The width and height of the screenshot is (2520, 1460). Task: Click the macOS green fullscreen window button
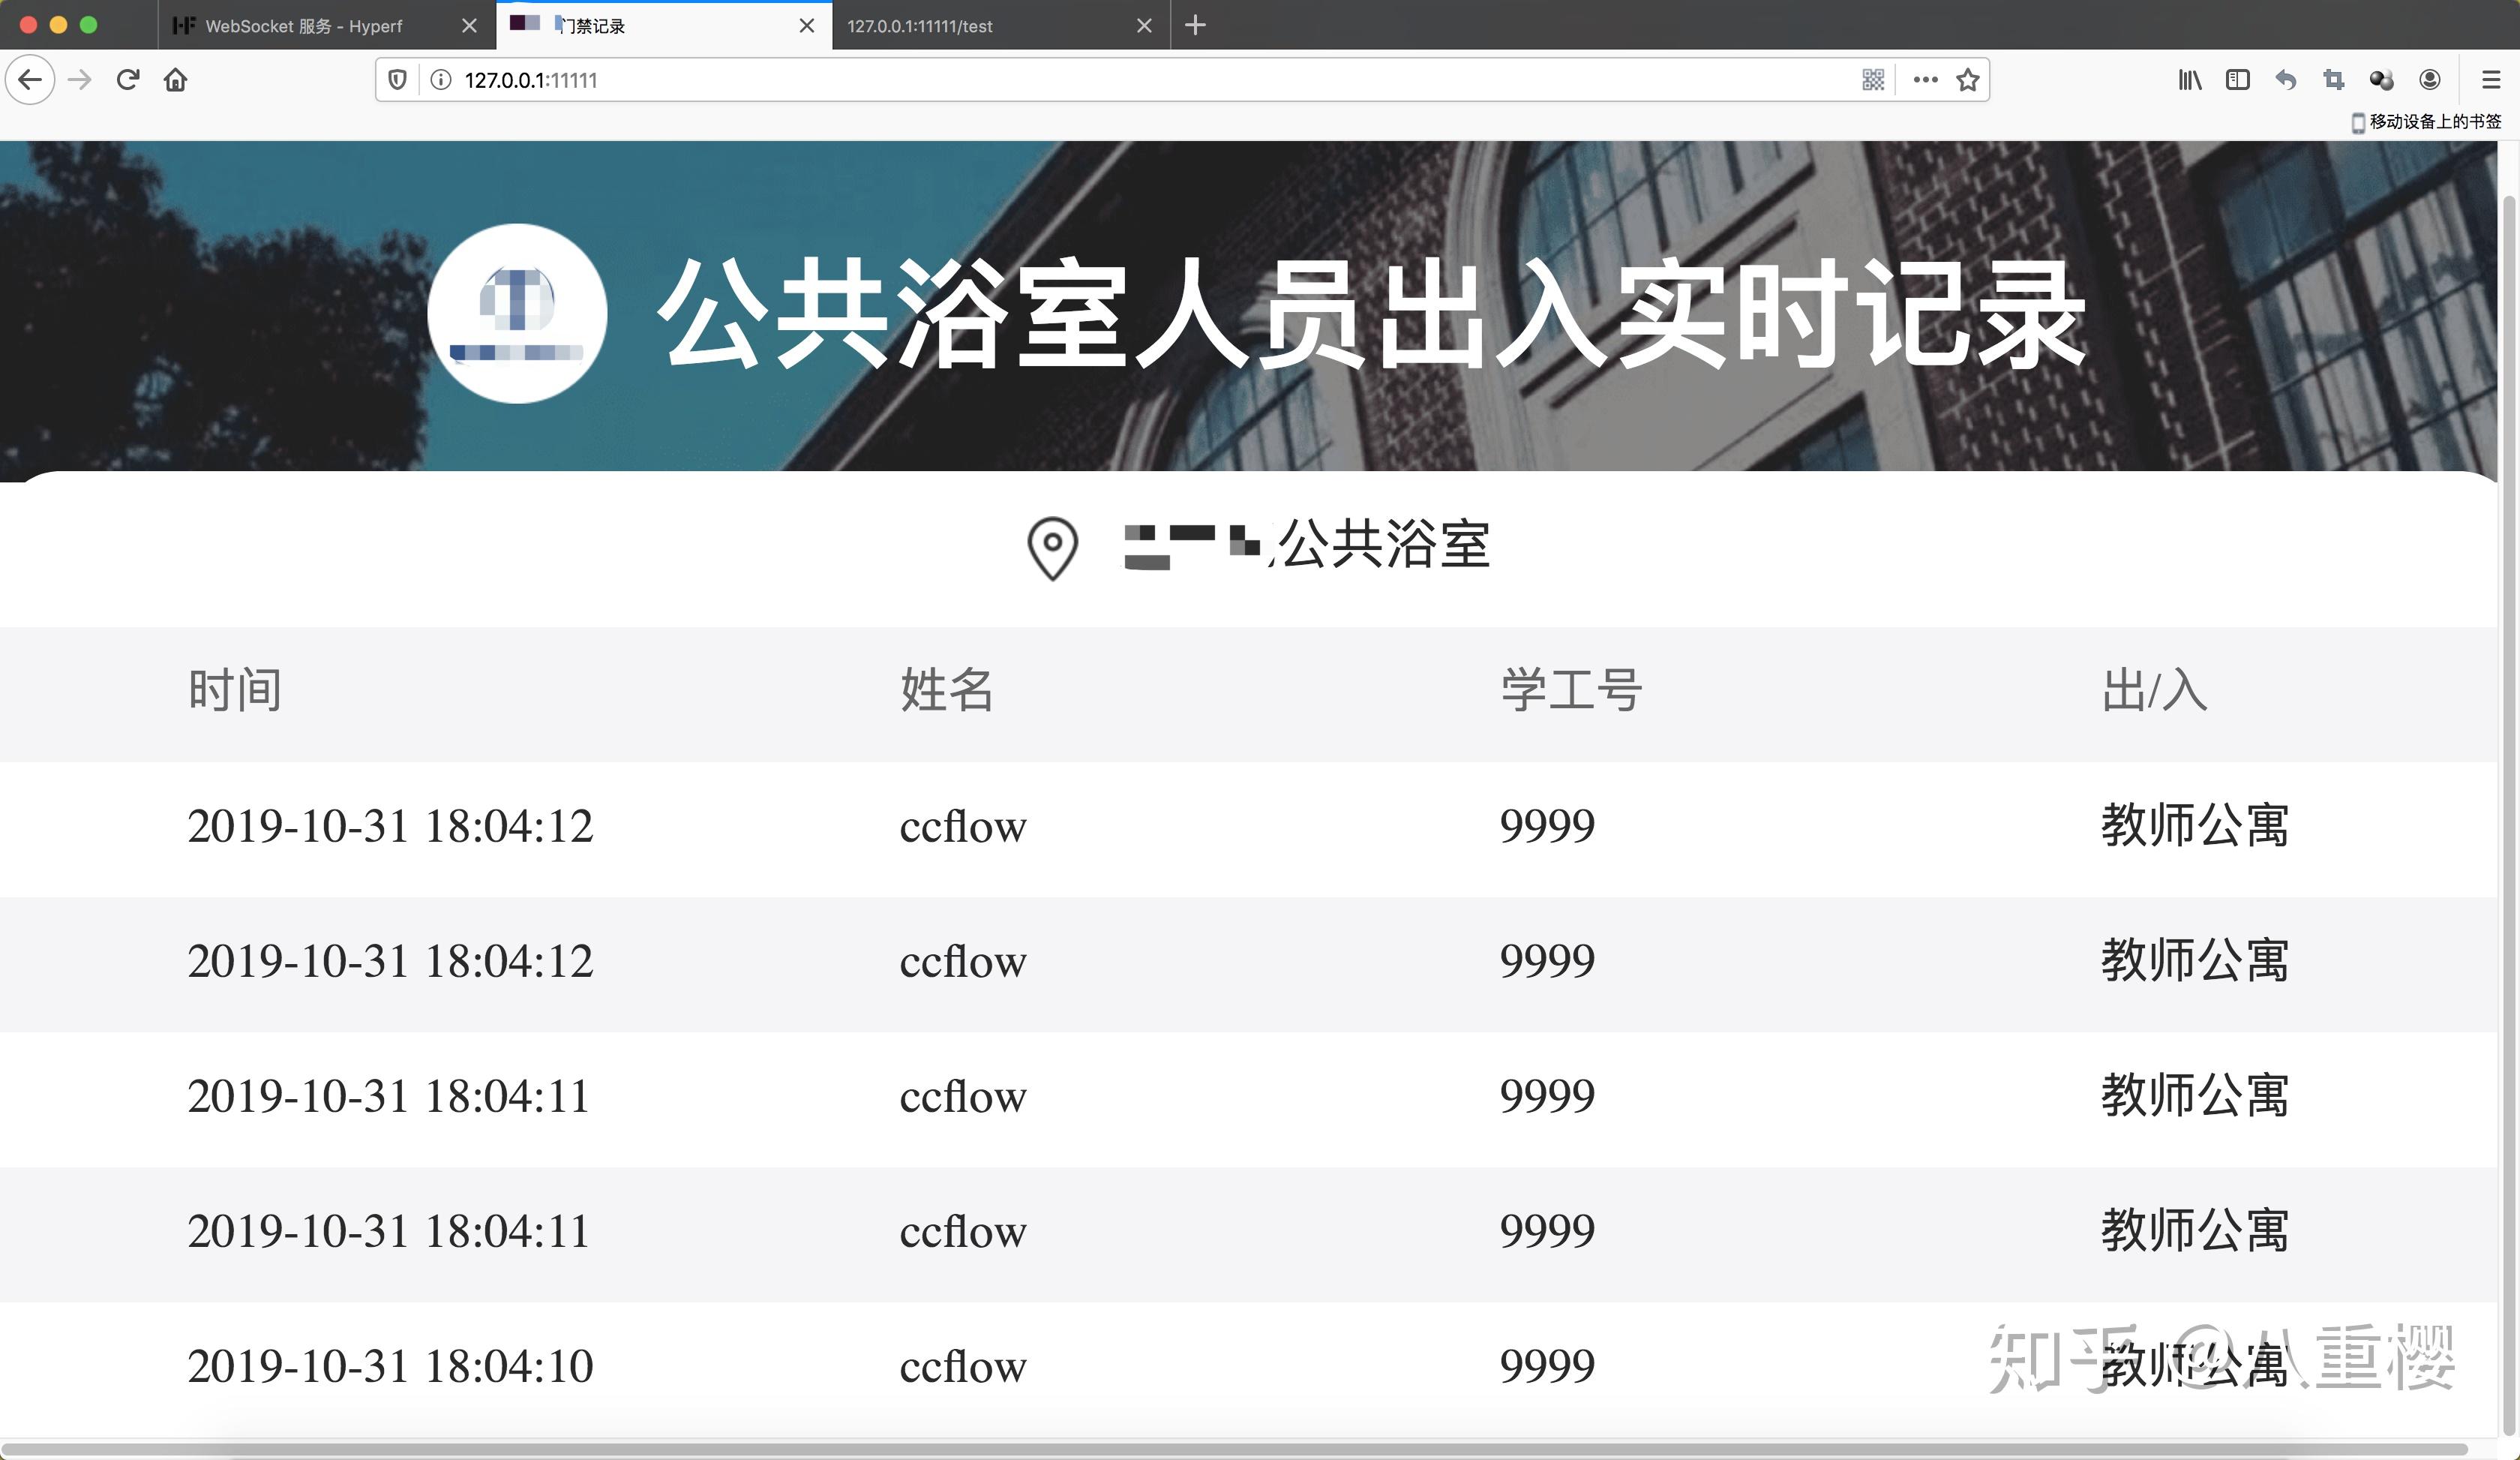click(88, 25)
